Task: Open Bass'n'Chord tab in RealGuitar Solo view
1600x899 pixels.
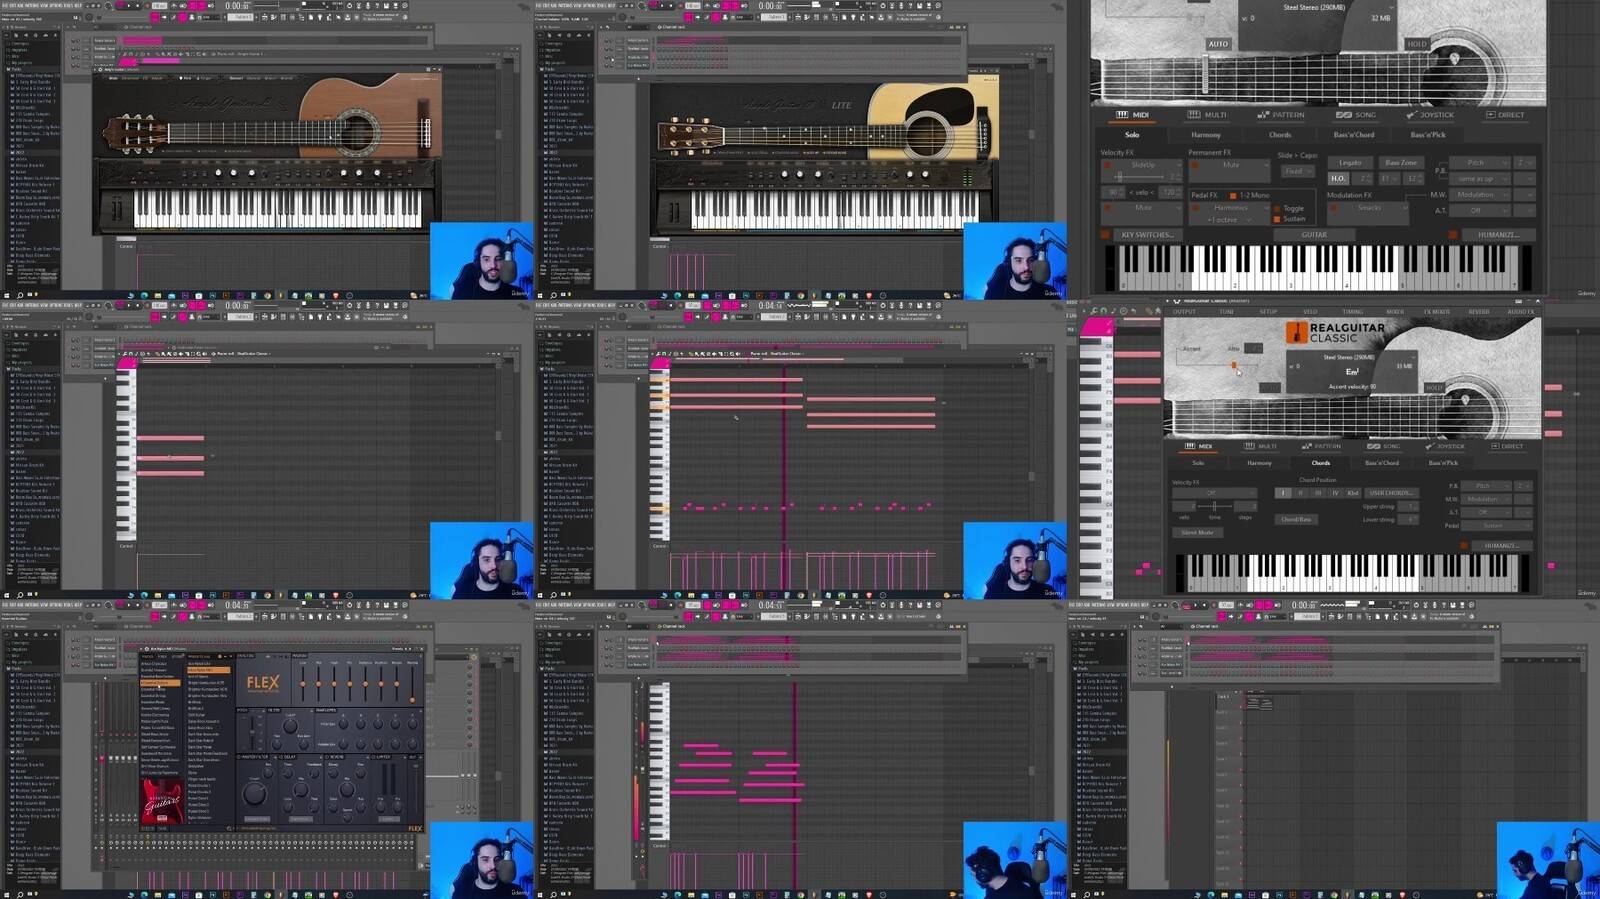Action: coord(1354,135)
